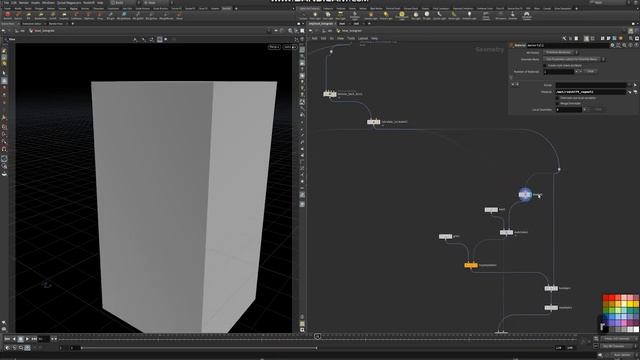Click the parameter pane help icon
This screenshot has height=360, width=640.
tap(636, 45)
